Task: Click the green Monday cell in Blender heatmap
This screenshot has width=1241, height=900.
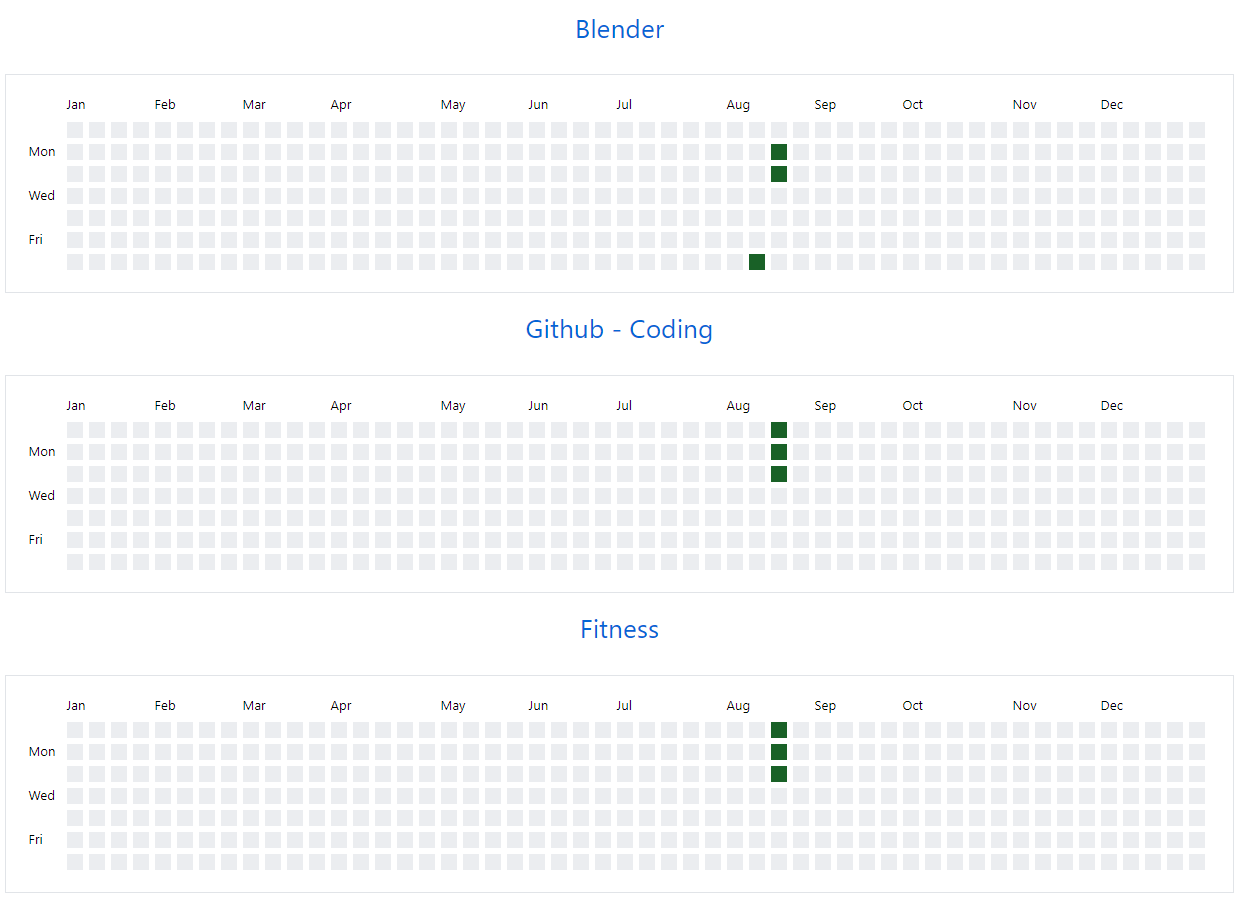Action: pyautogui.click(x=779, y=152)
